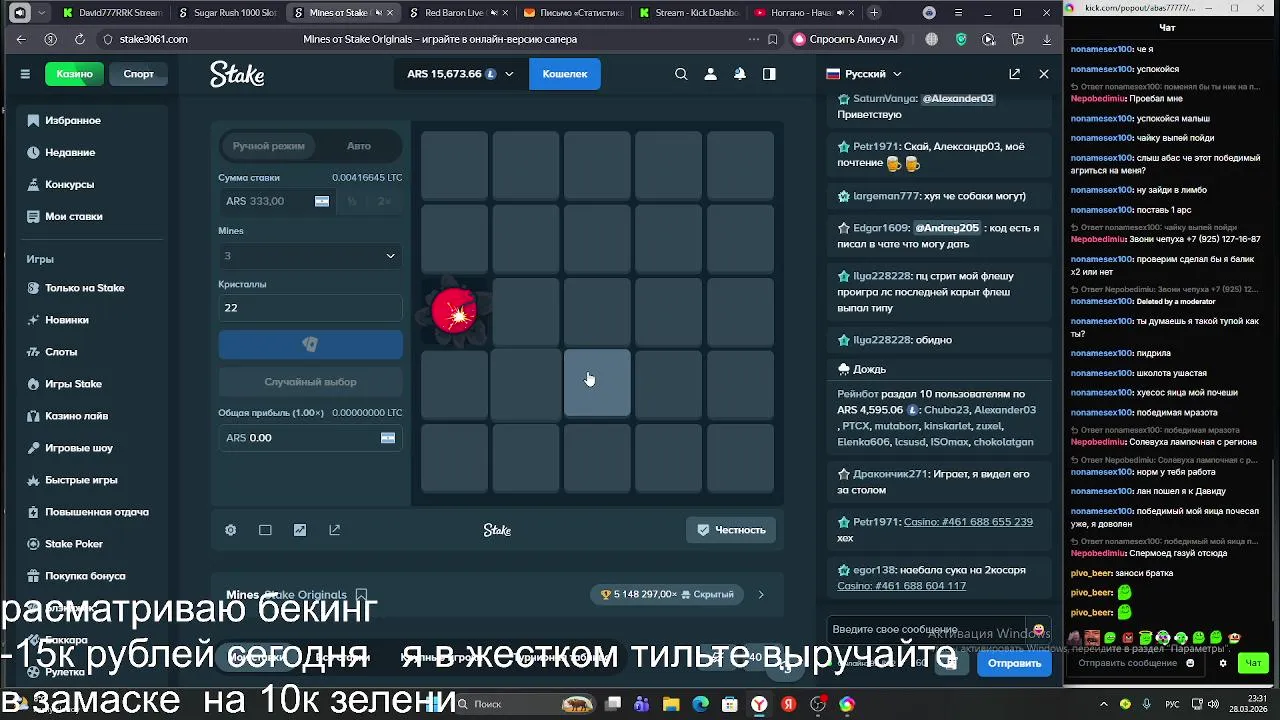The width and height of the screenshot is (1280, 720).
Task: Switch to Sugar Rush 1000 tab
Action: click(x=228, y=13)
